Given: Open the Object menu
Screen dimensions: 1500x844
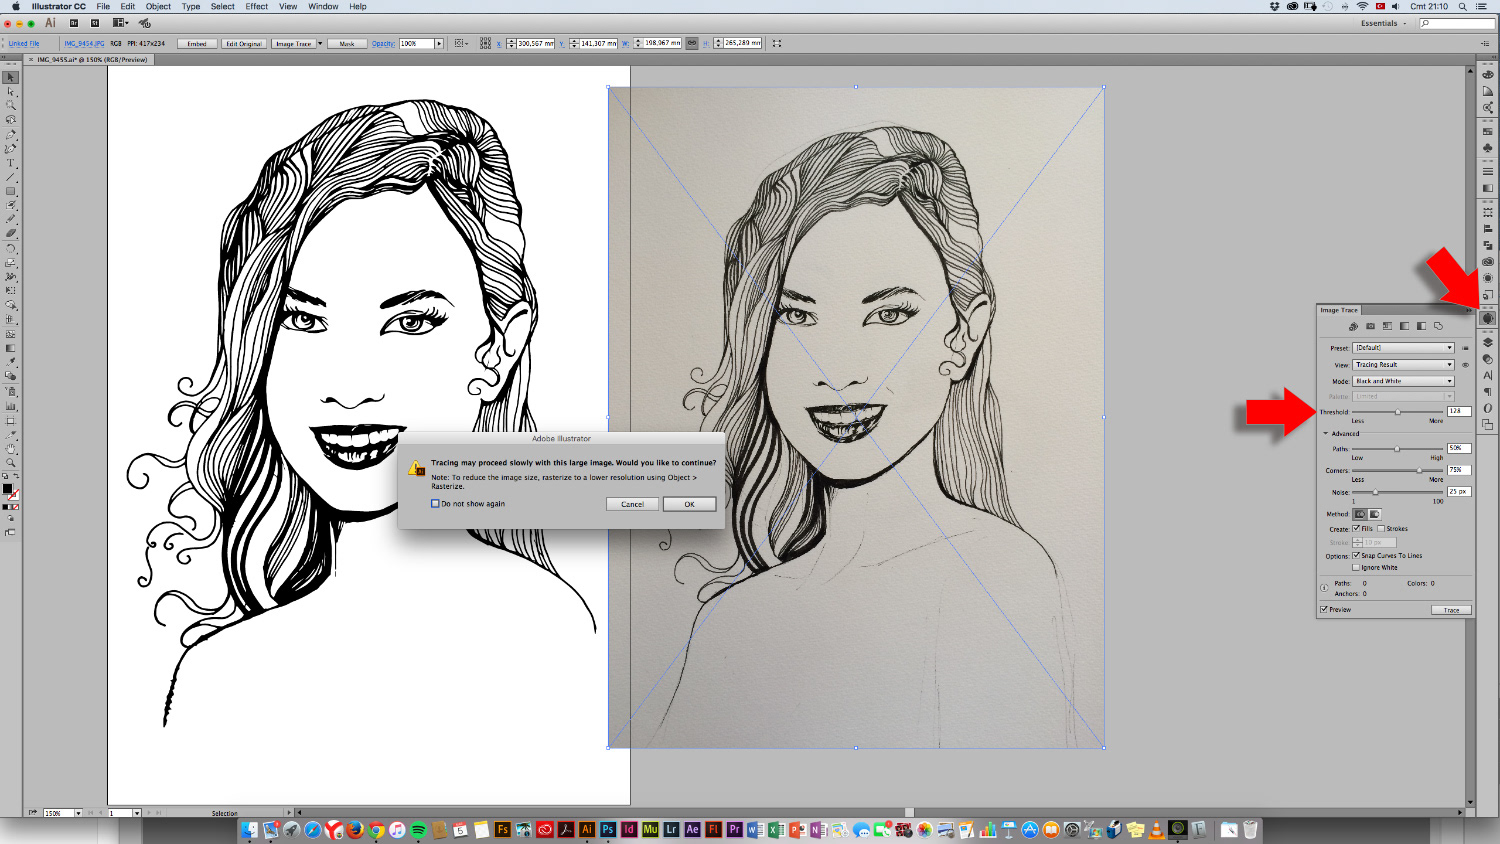Looking at the screenshot, I should (x=158, y=6).
